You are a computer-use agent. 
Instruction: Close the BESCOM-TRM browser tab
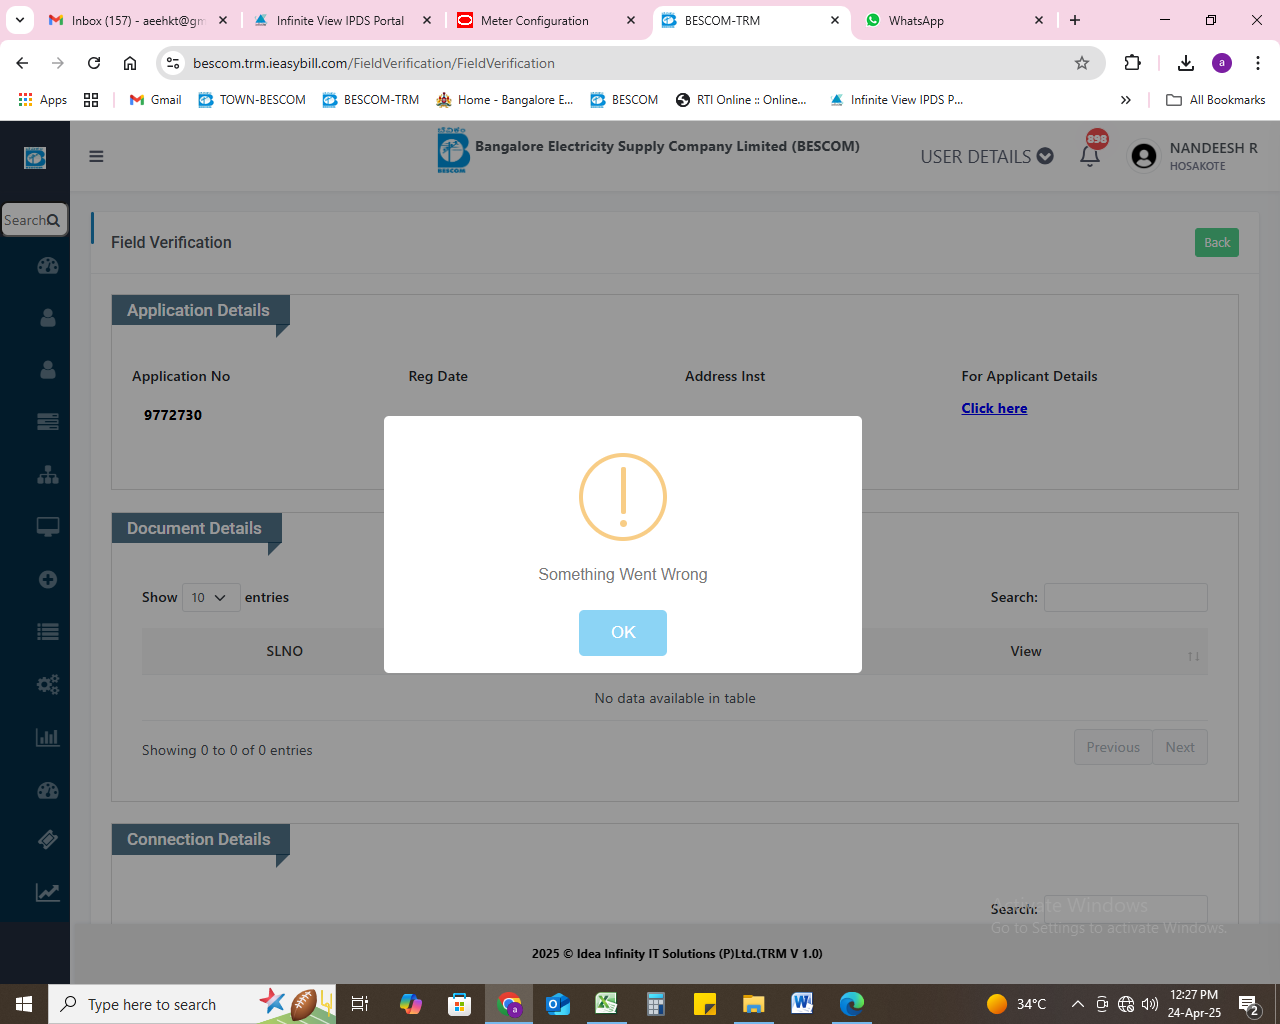coord(835,20)
